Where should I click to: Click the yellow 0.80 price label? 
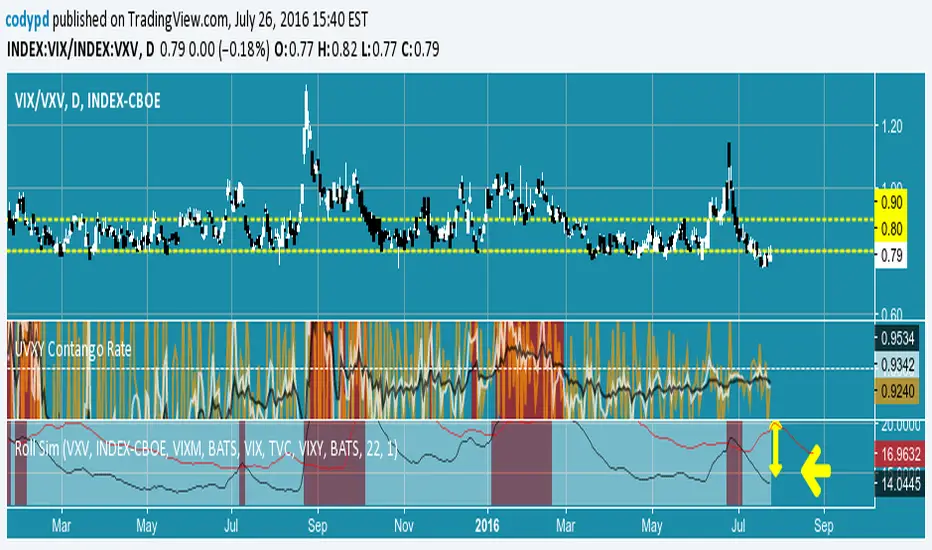coord(892,229)
